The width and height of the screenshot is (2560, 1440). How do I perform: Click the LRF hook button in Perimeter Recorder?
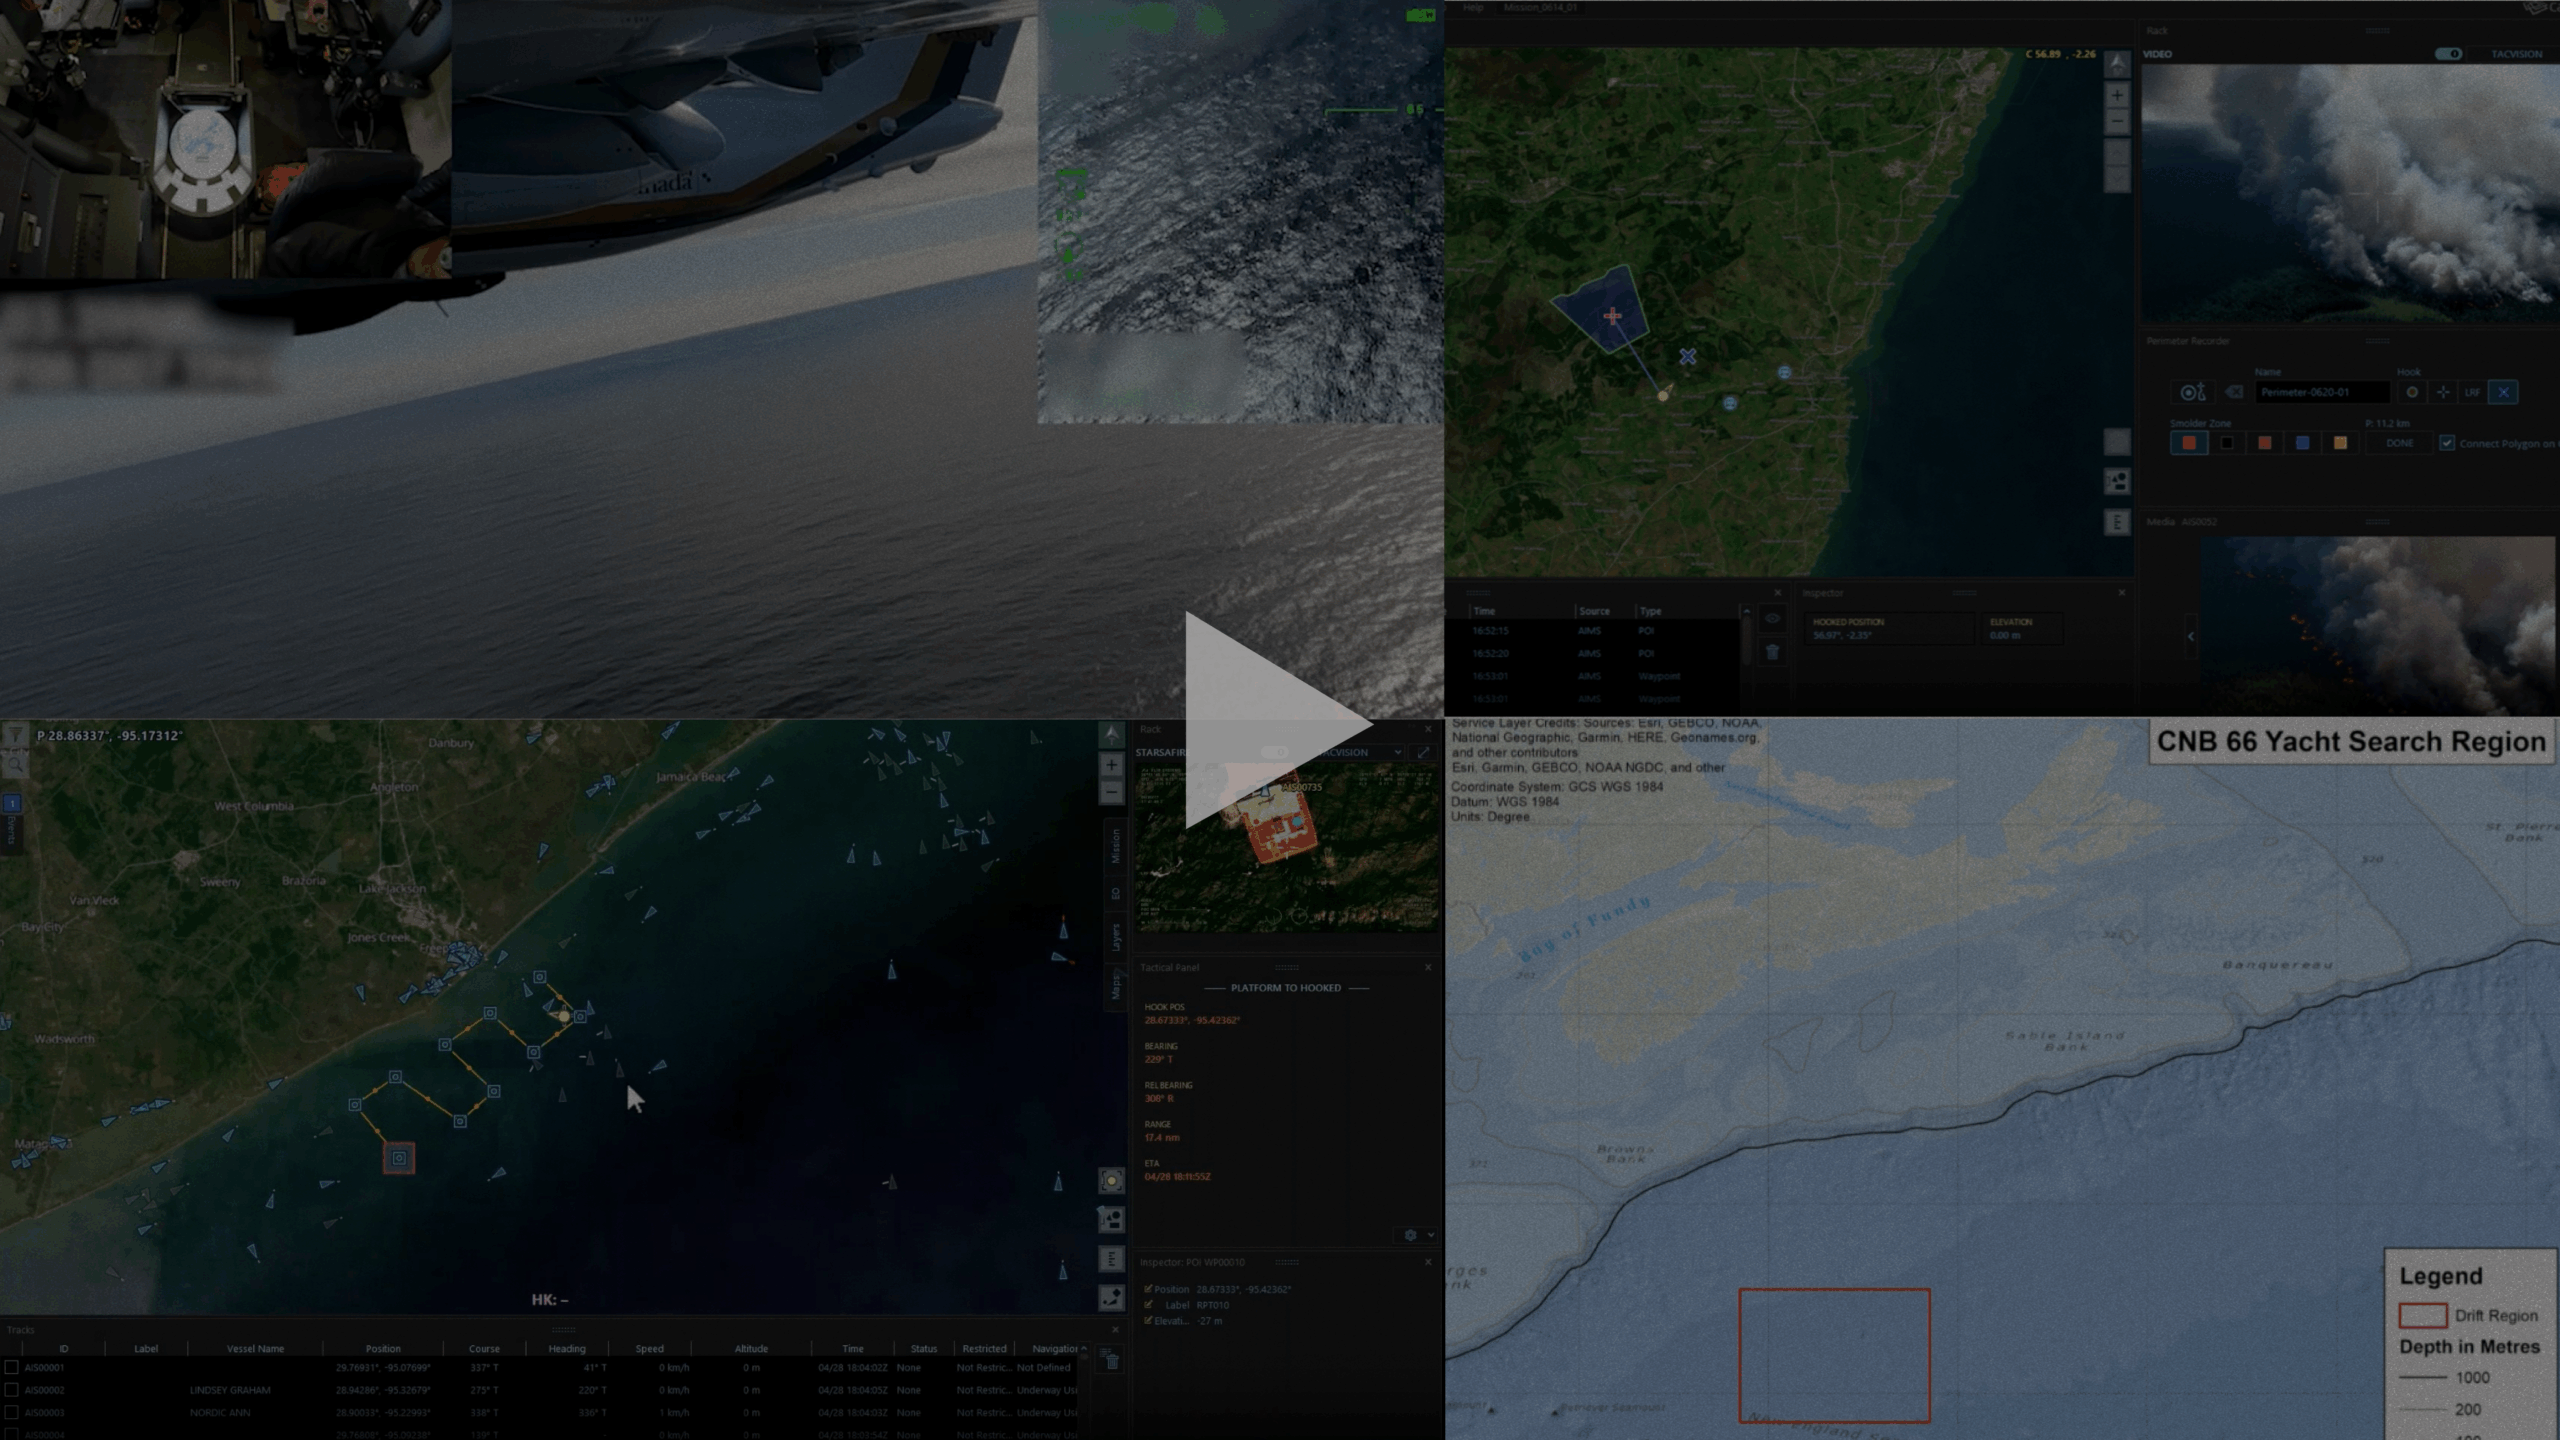2472,393
